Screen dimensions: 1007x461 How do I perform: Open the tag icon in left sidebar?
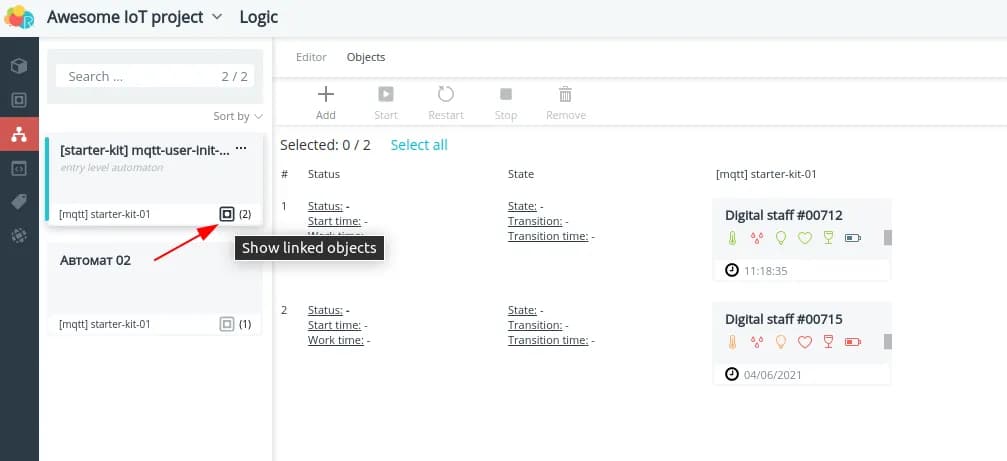coord(19,202)
